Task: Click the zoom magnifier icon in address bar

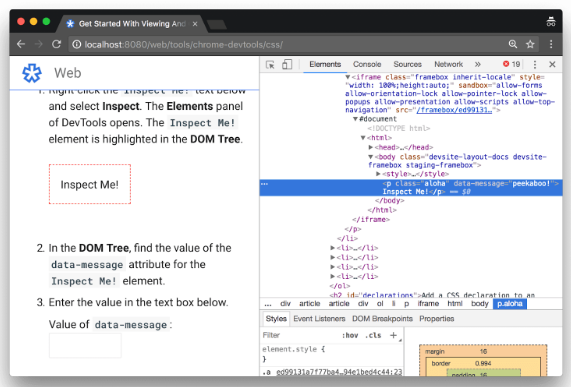Action: [513, 44]
